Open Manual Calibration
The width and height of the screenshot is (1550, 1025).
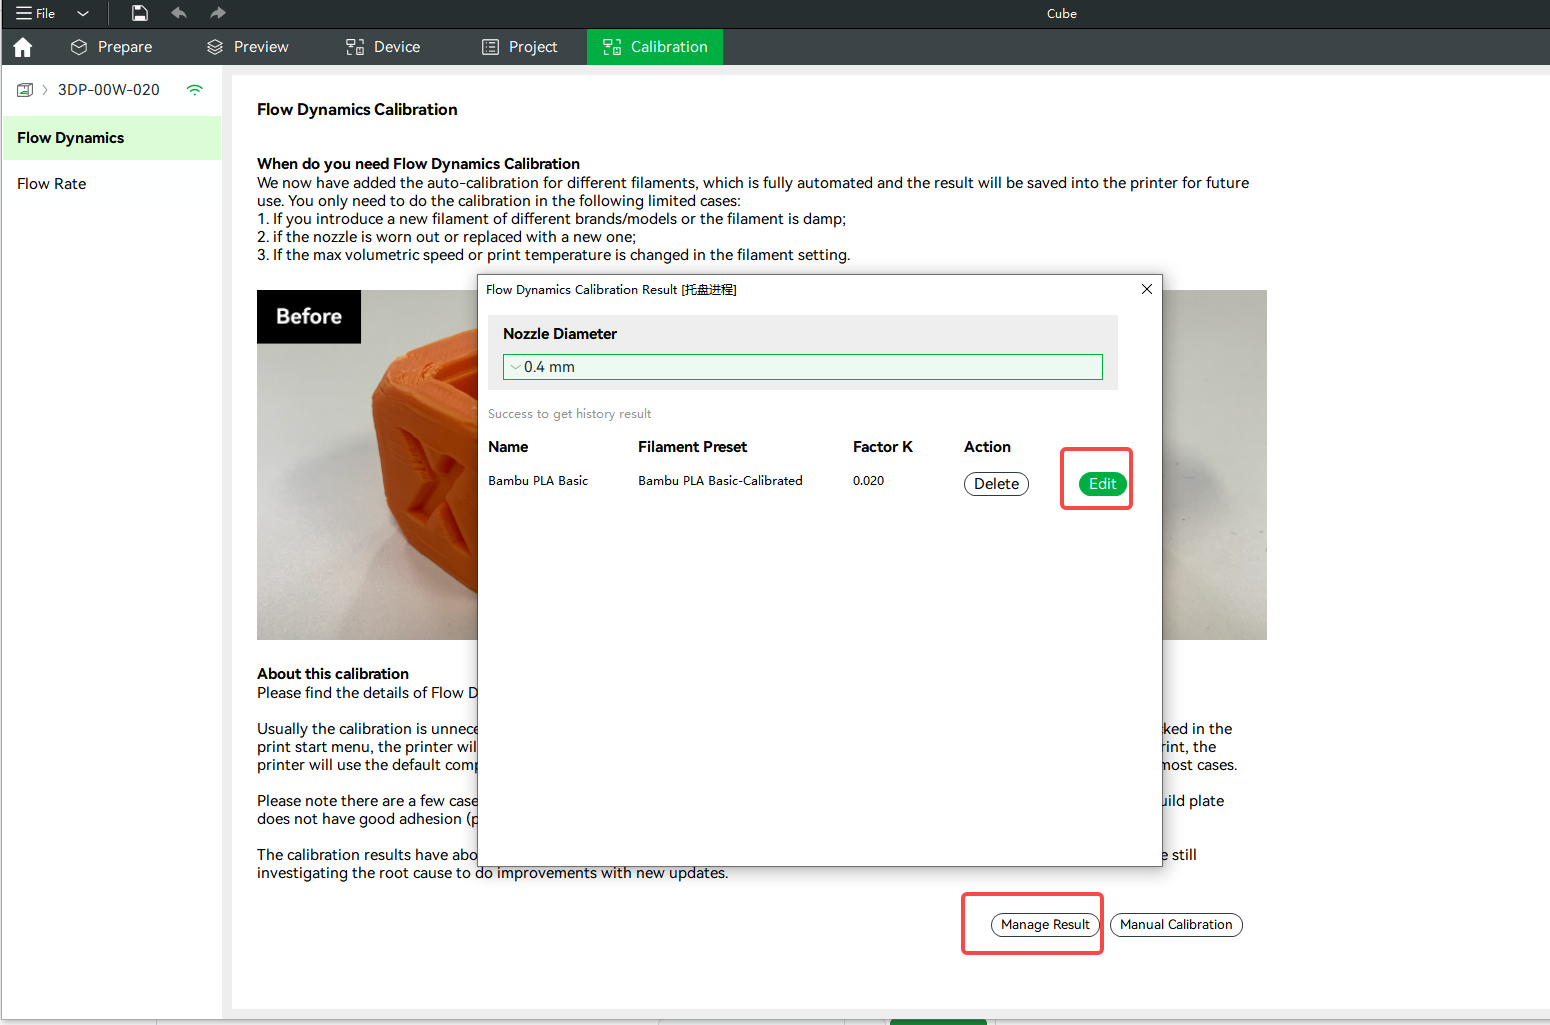[x=1176, y=924]
